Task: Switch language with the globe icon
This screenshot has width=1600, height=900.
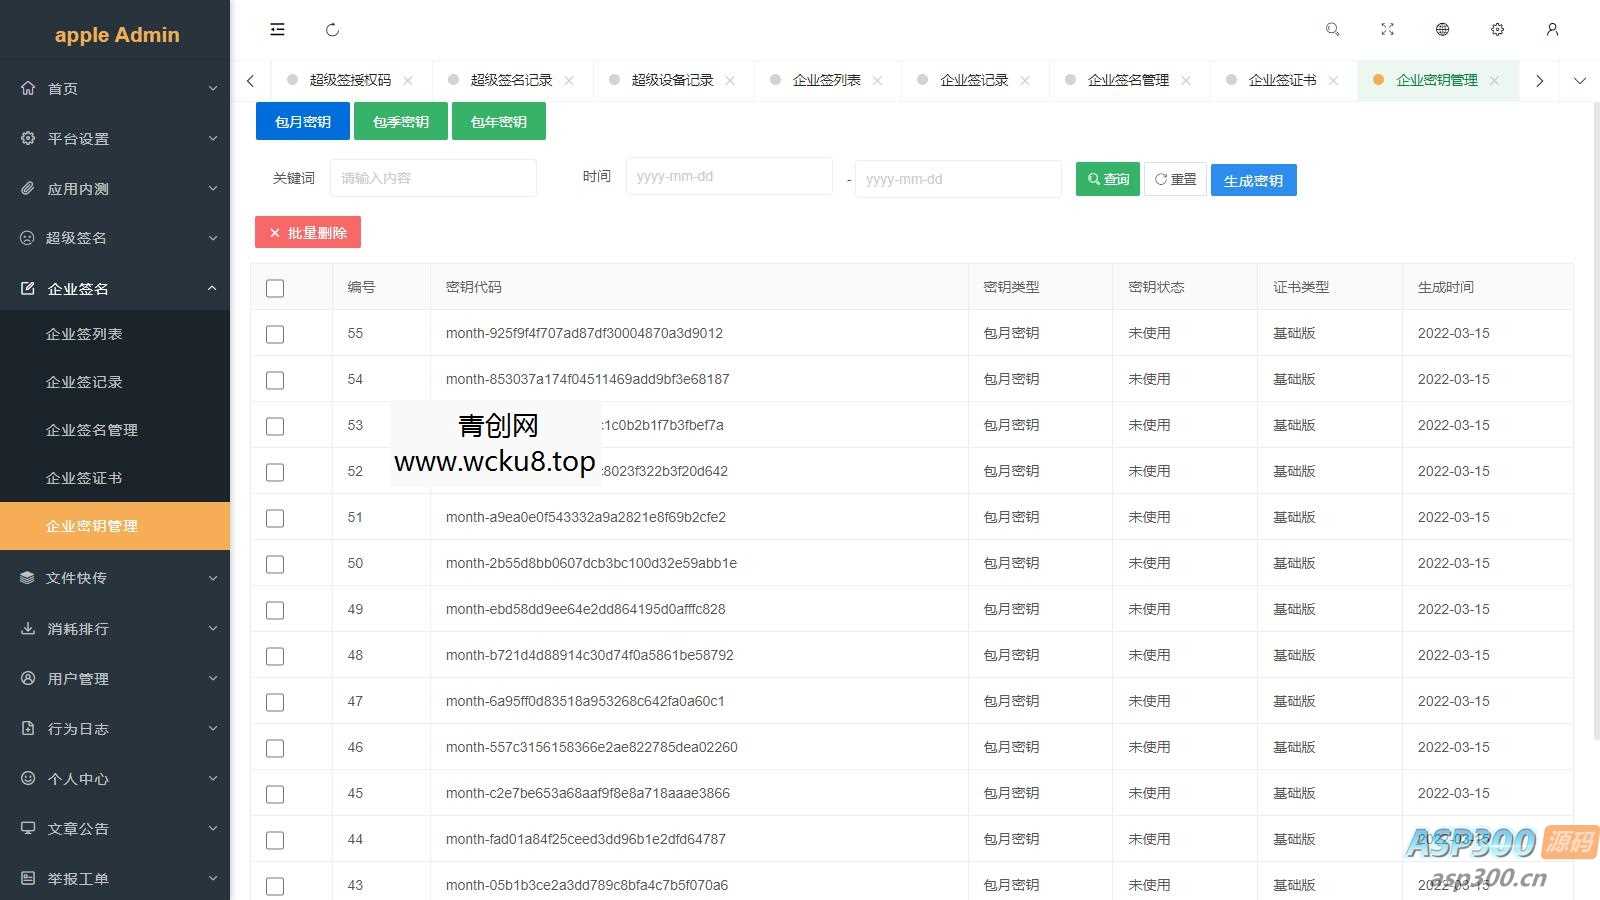Action: [1442, 29]
